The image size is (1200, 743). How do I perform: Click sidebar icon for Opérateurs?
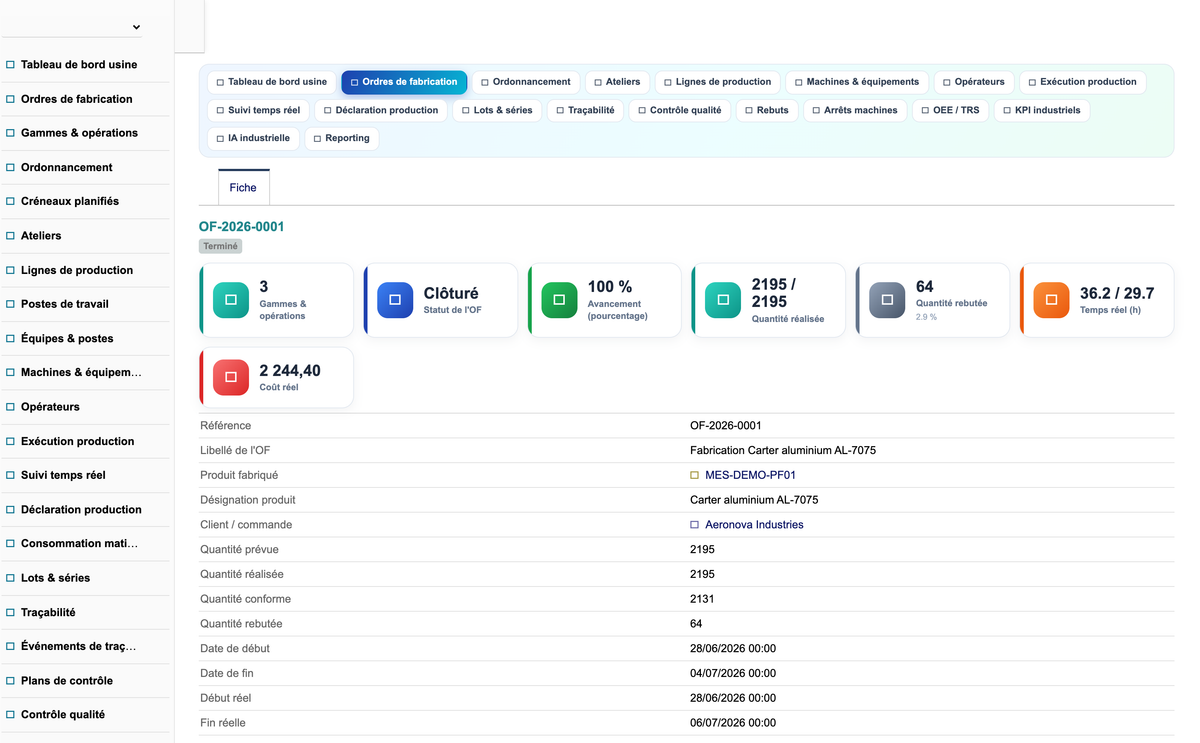tap(10, 407)
